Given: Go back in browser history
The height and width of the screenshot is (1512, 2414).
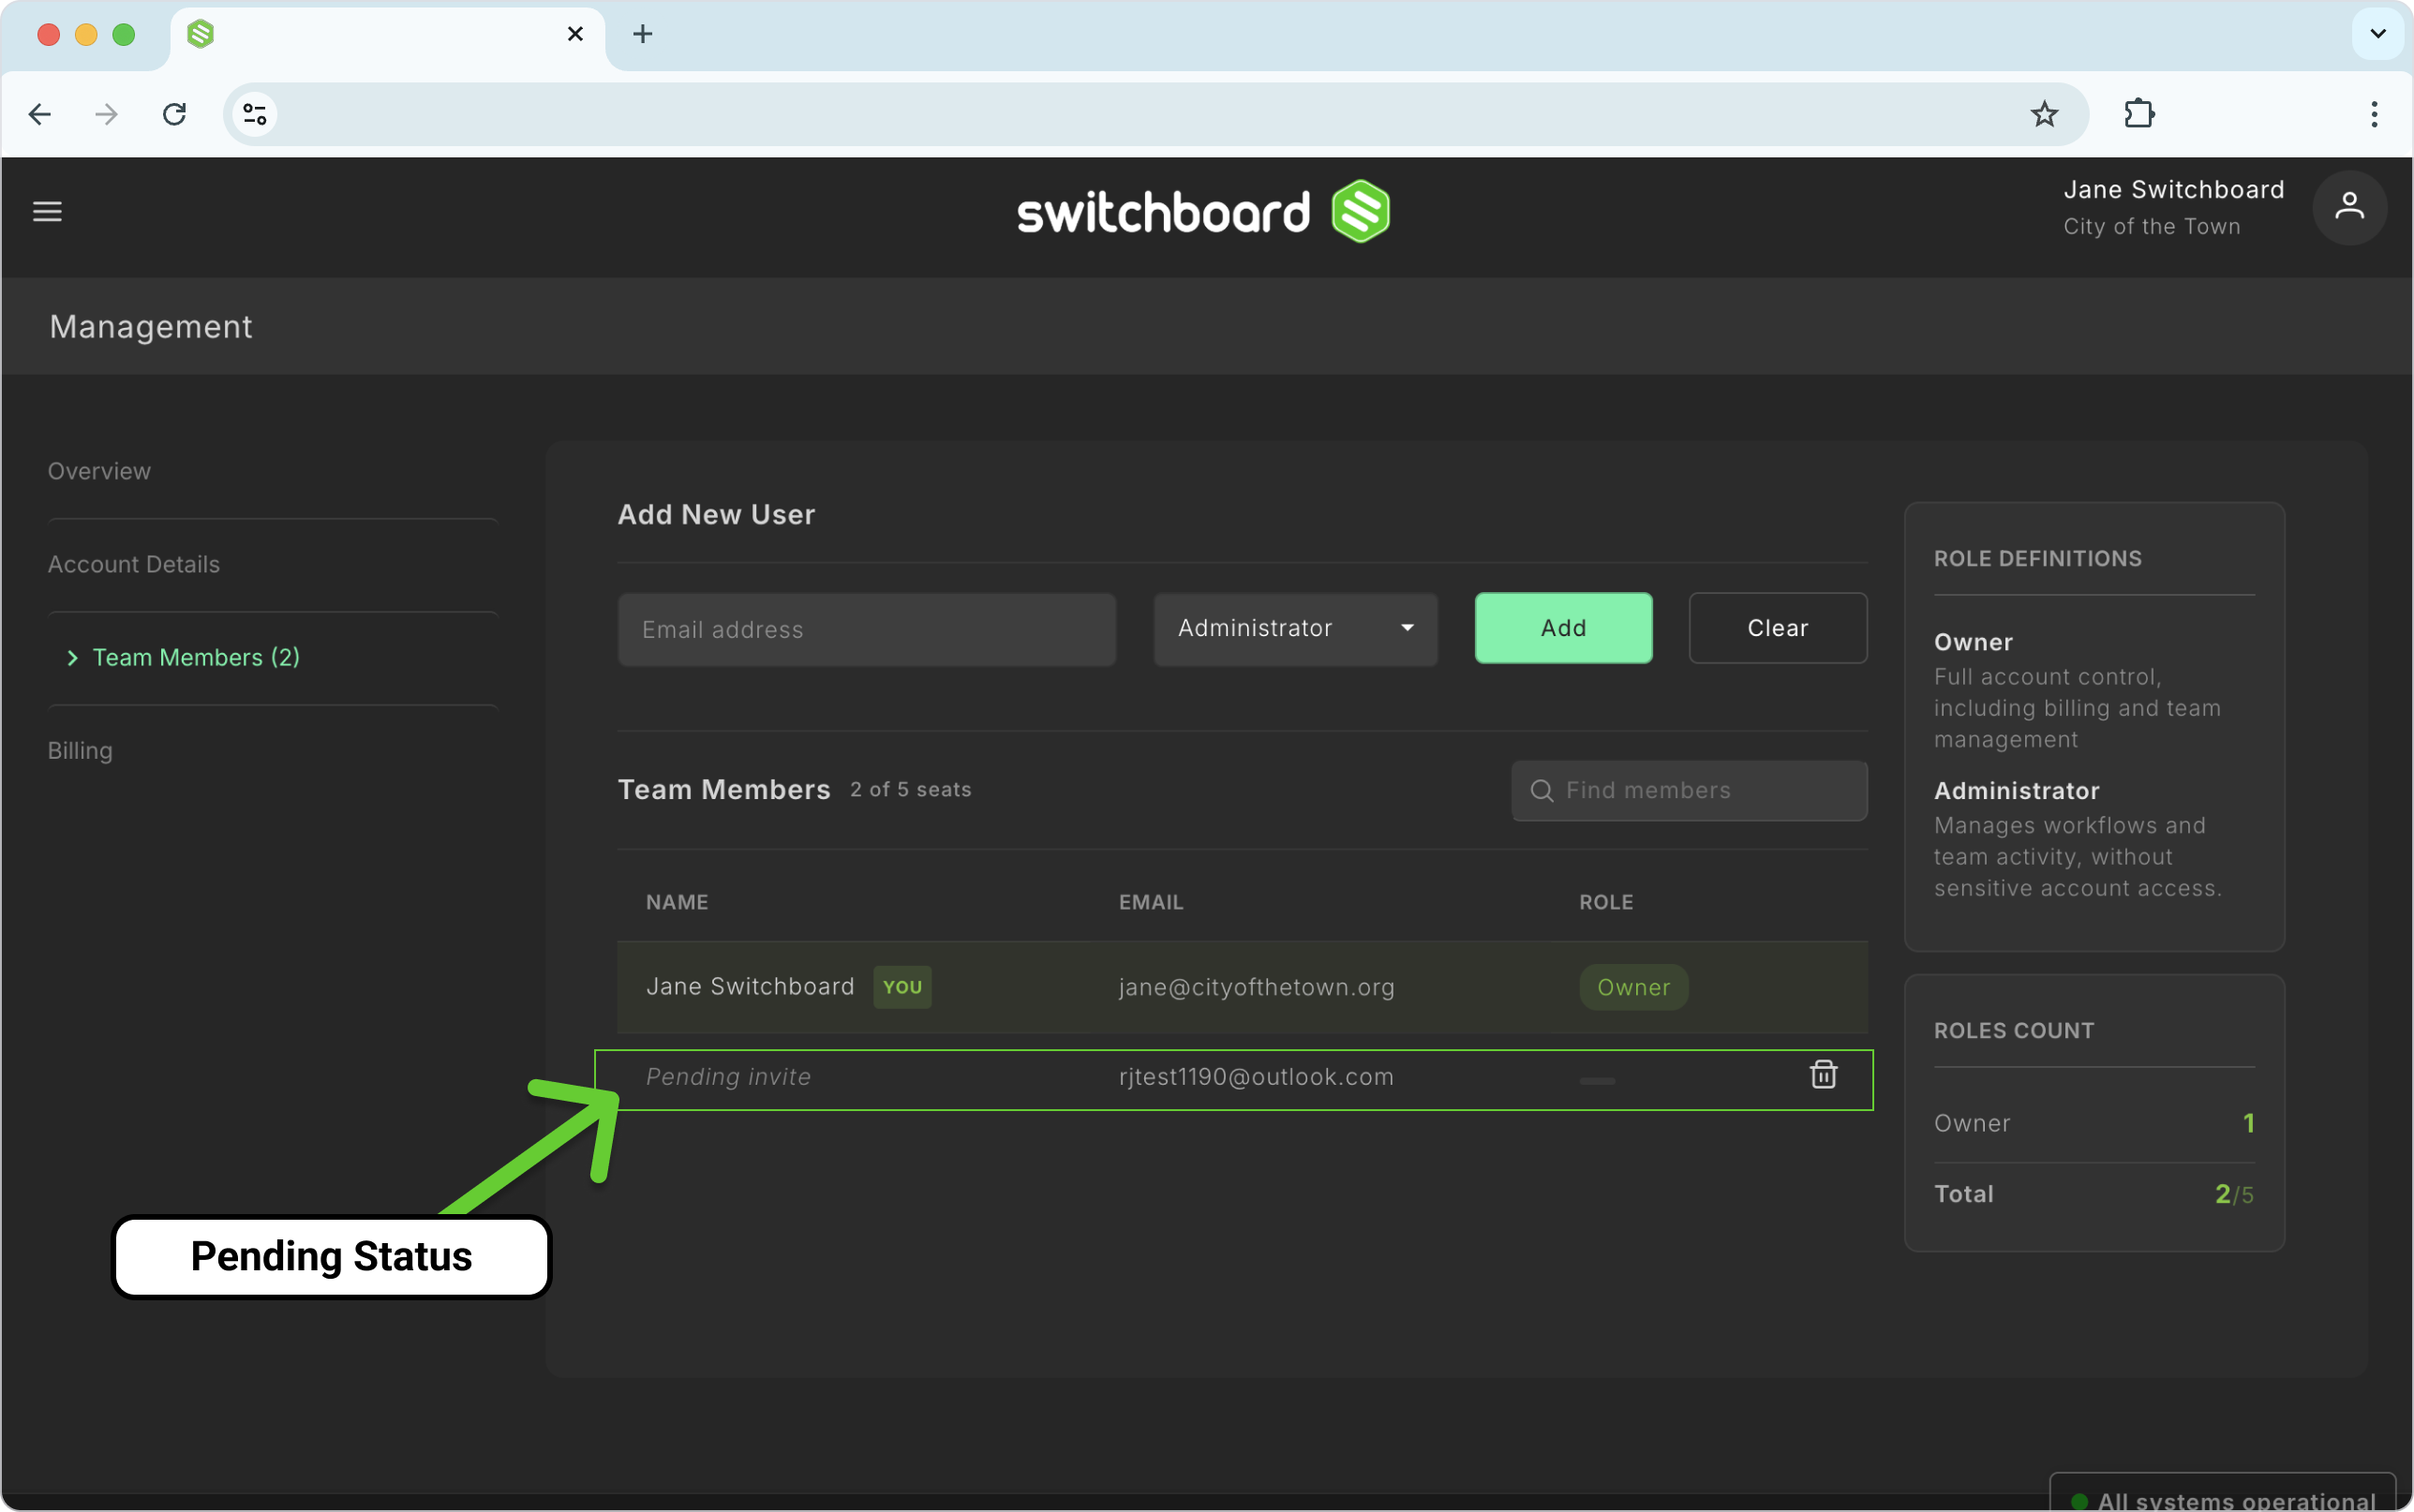Looking at the screenshot, I should coord(40,114).
